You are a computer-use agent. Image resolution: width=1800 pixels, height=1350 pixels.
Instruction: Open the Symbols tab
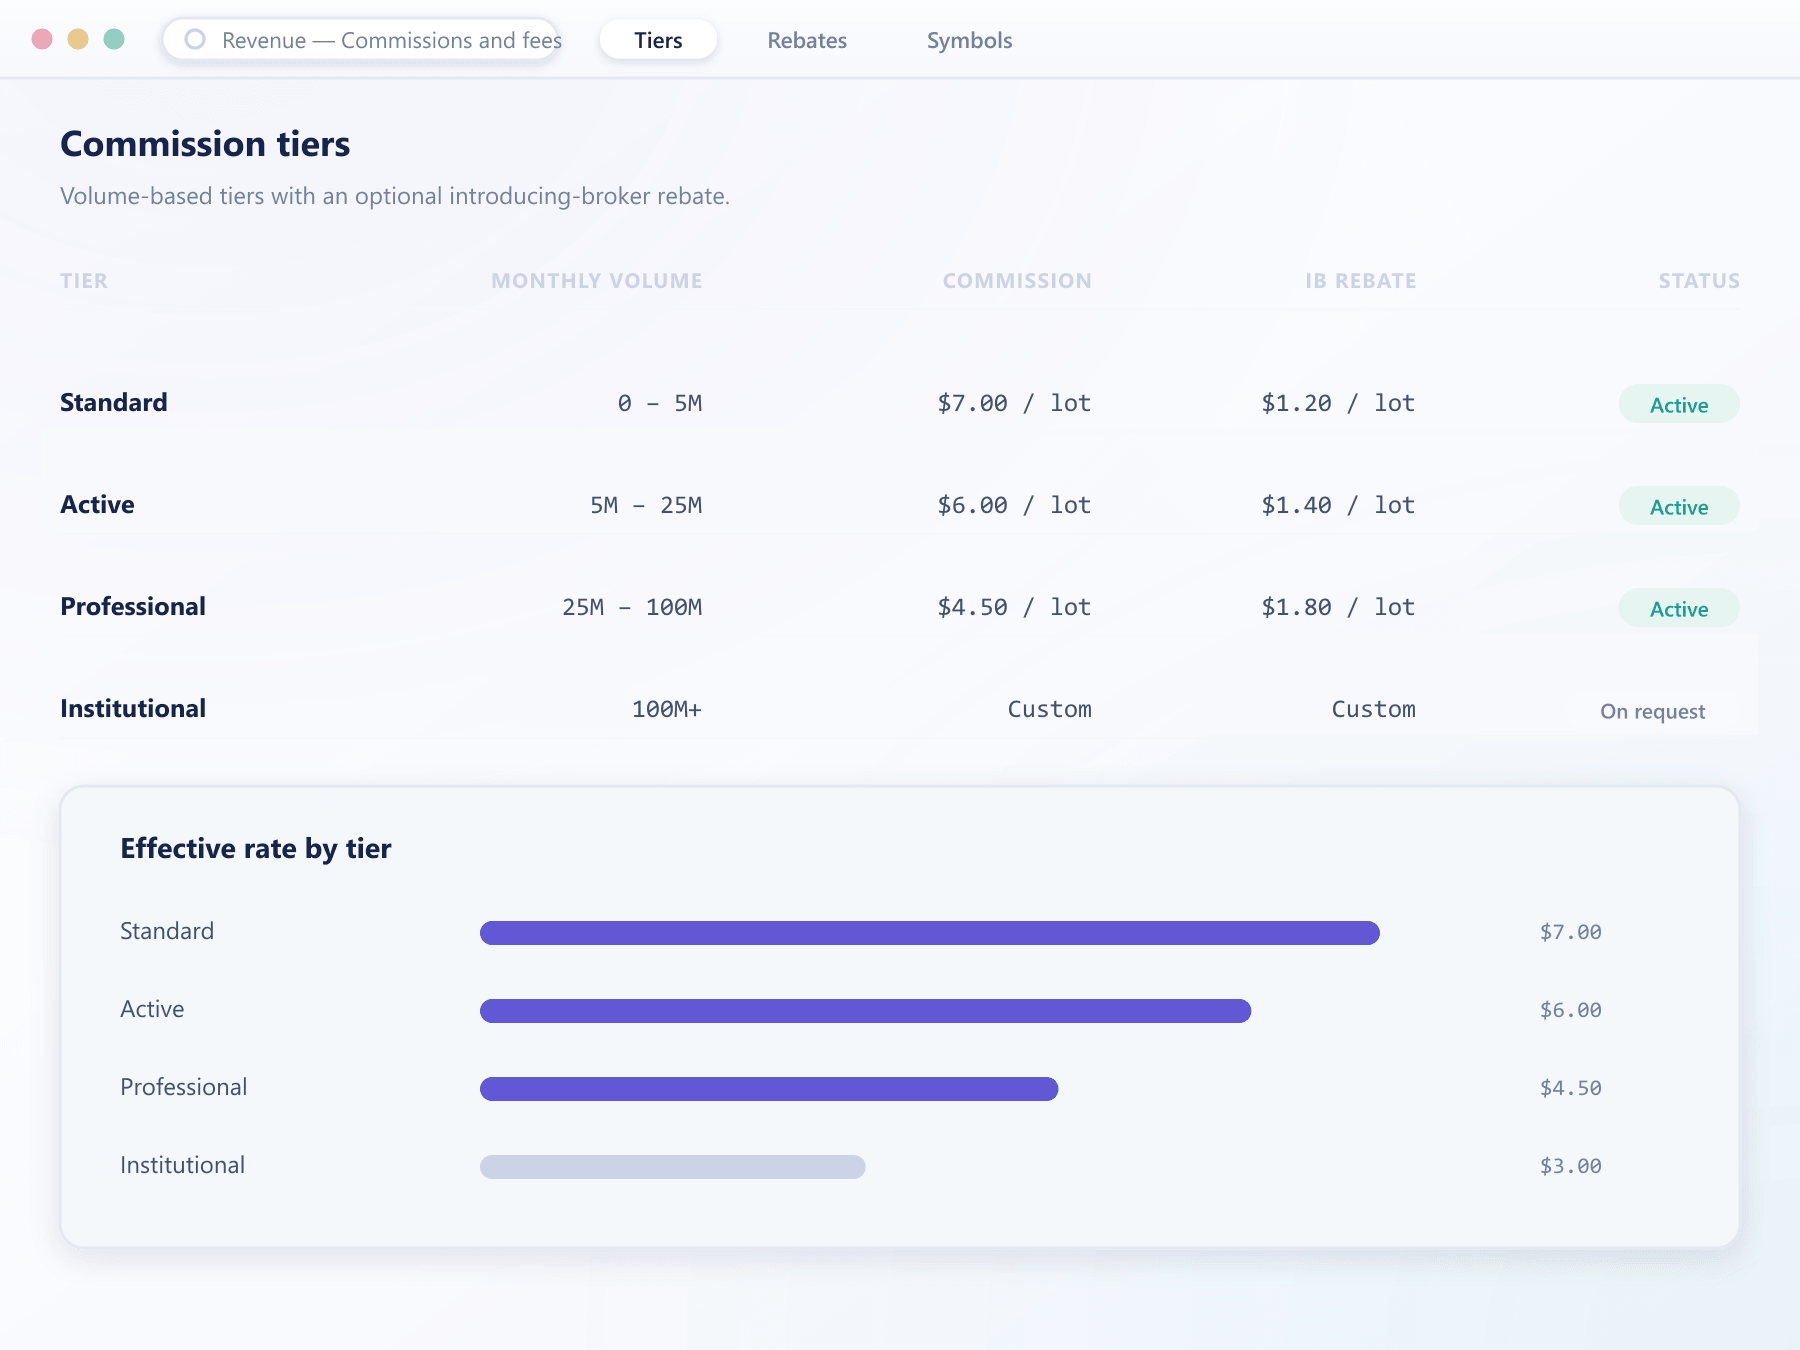[x=969, y=40]
